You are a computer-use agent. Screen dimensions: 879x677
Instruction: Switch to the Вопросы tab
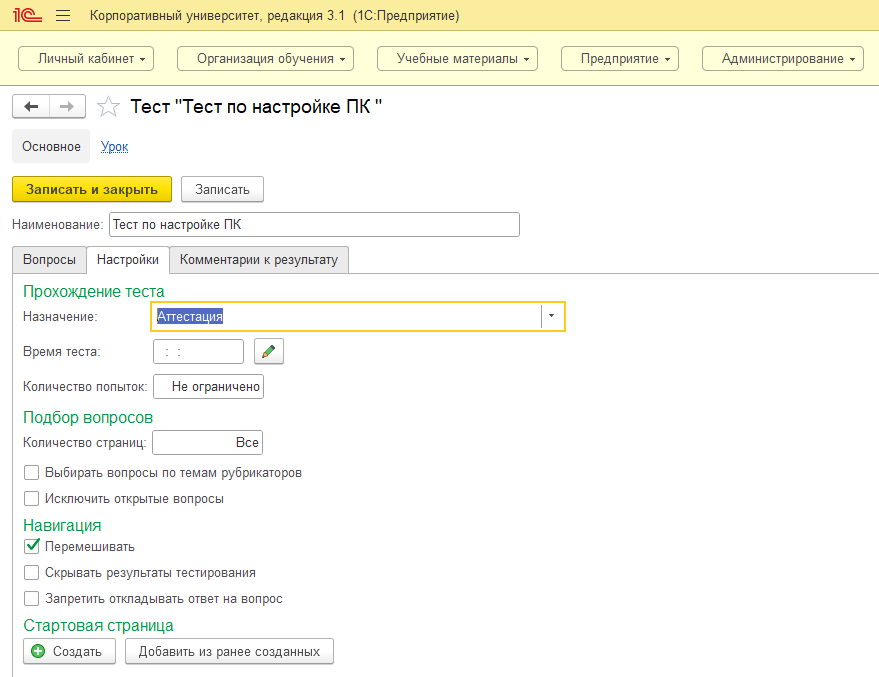(x=49, y=260)
